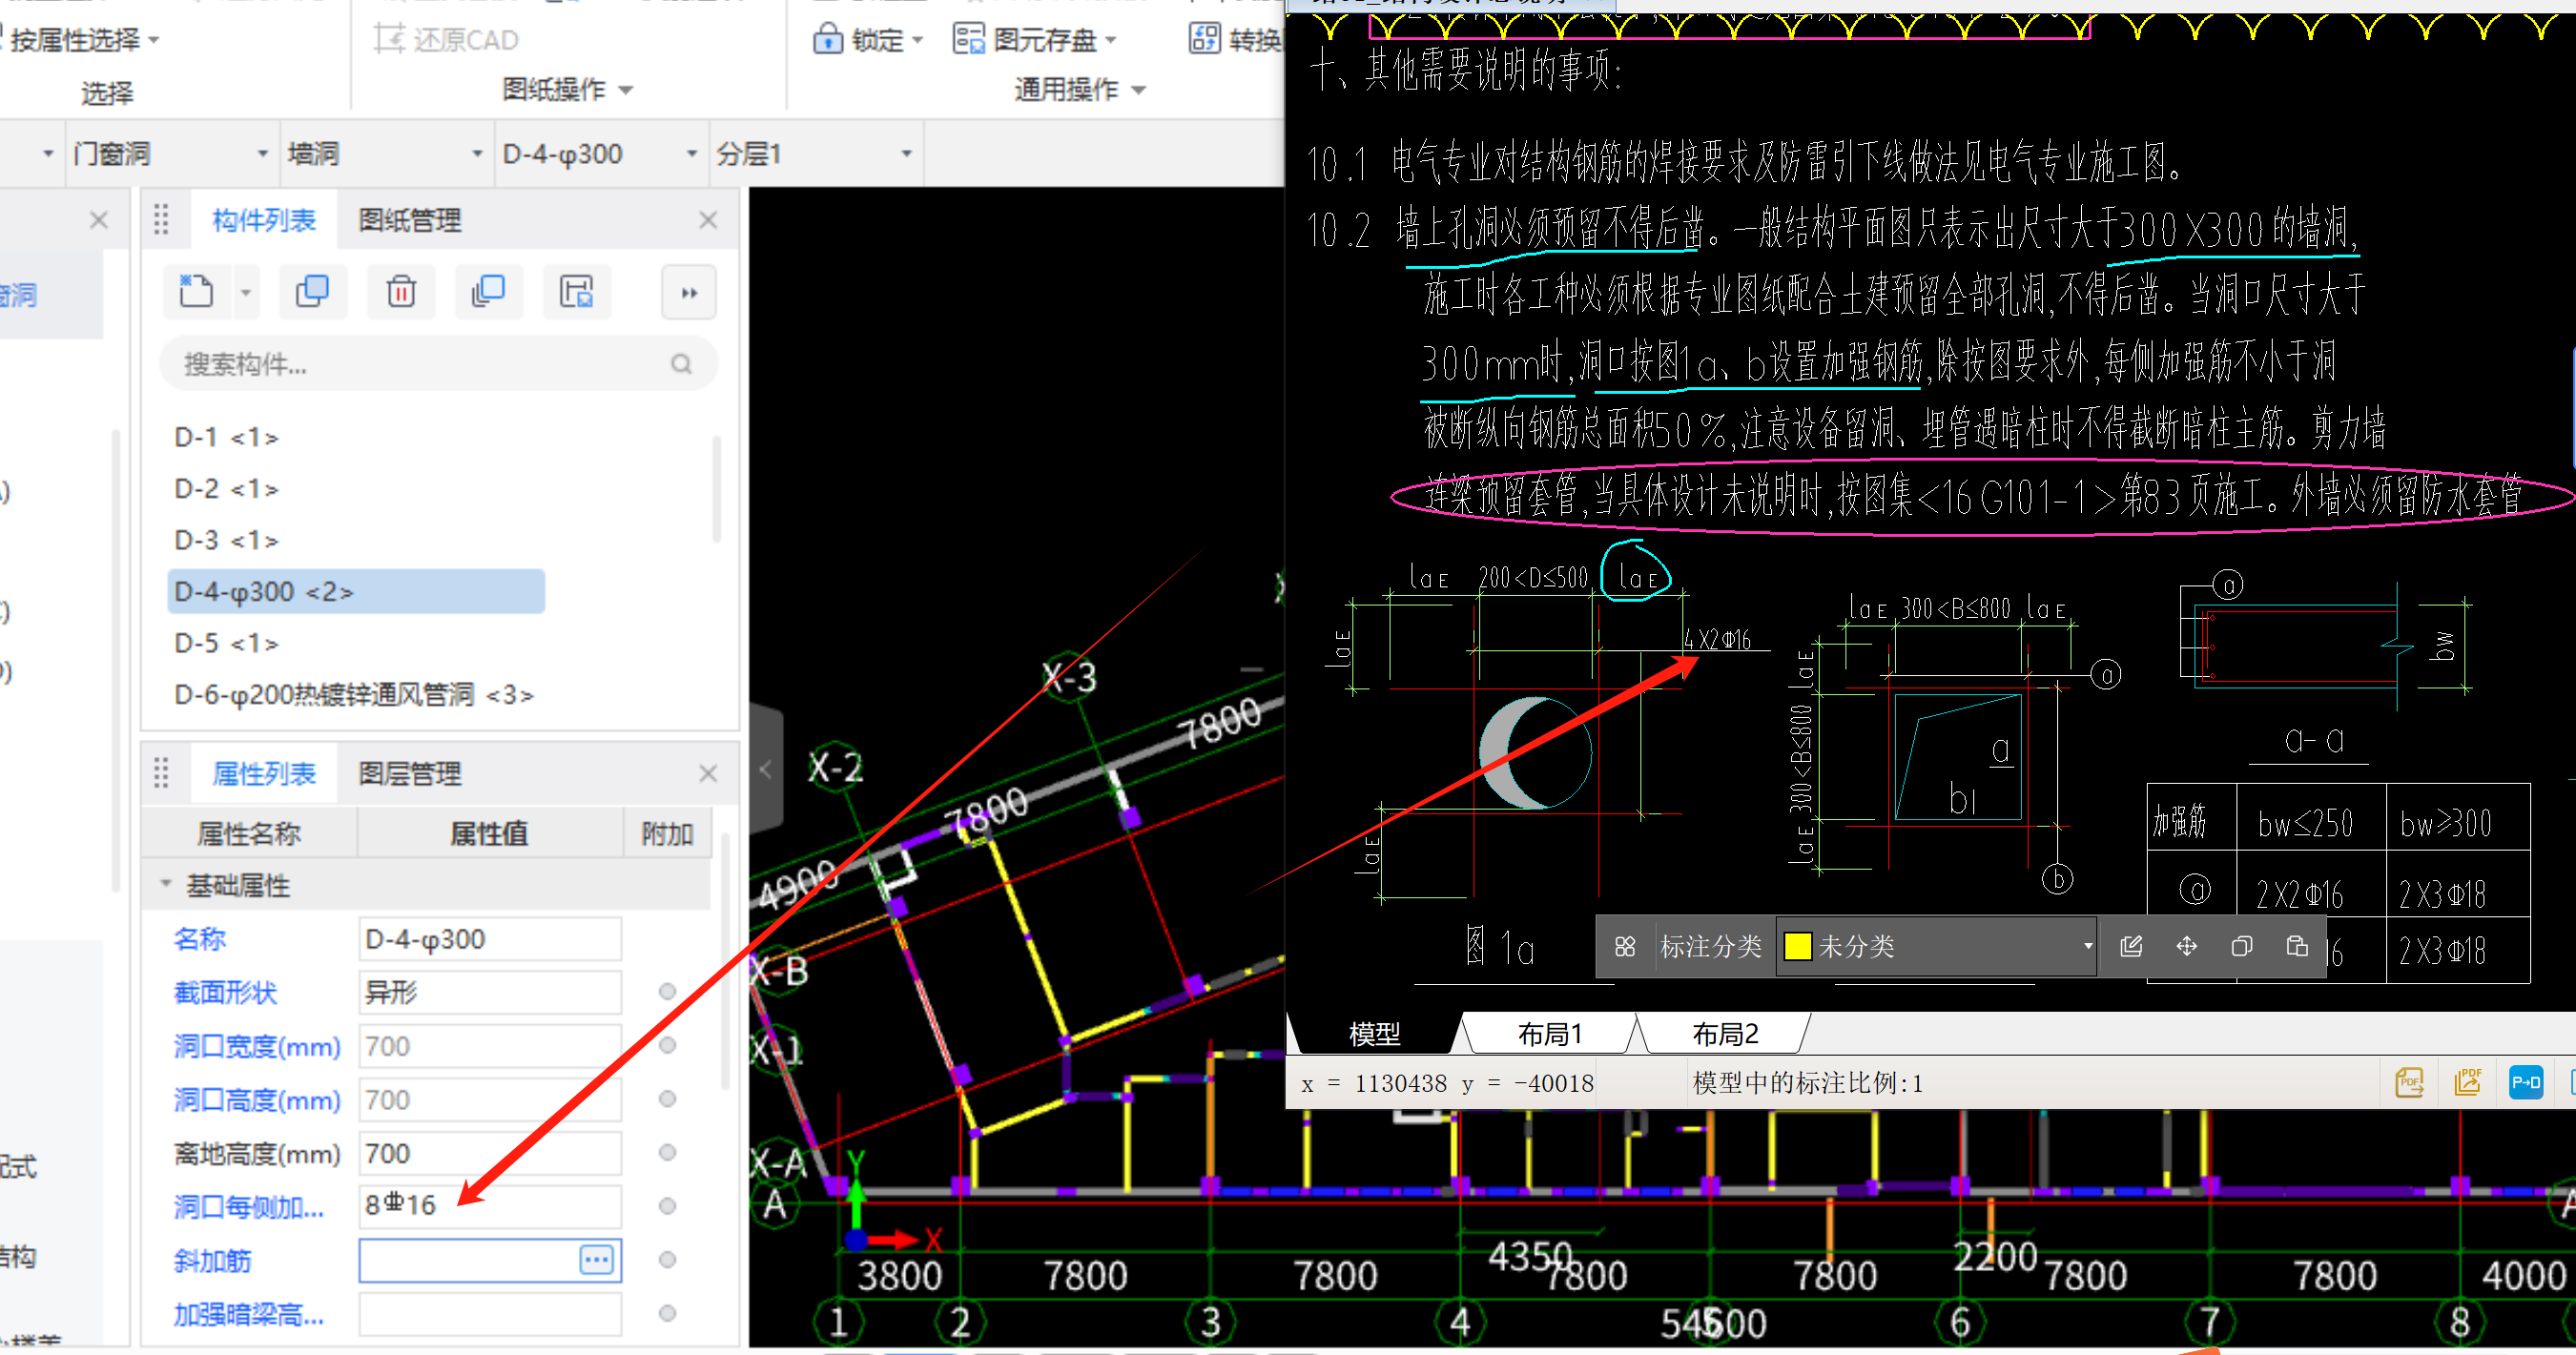Select component D-1 <1> in the list

coord(226,437)
